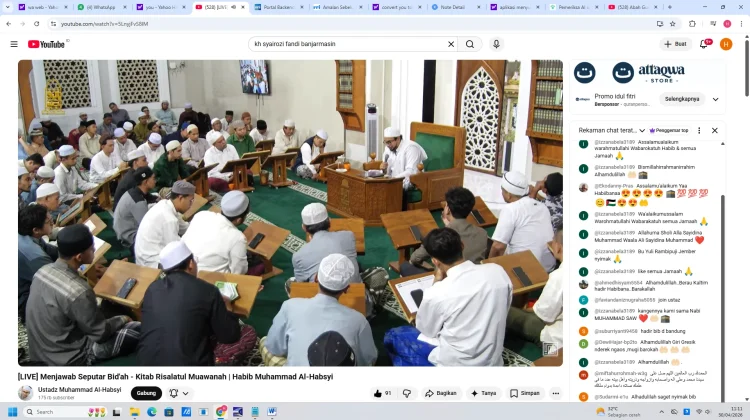Click the Bagikan share button
Viewport: 750px width, 420px height.
tap(441, 393)
